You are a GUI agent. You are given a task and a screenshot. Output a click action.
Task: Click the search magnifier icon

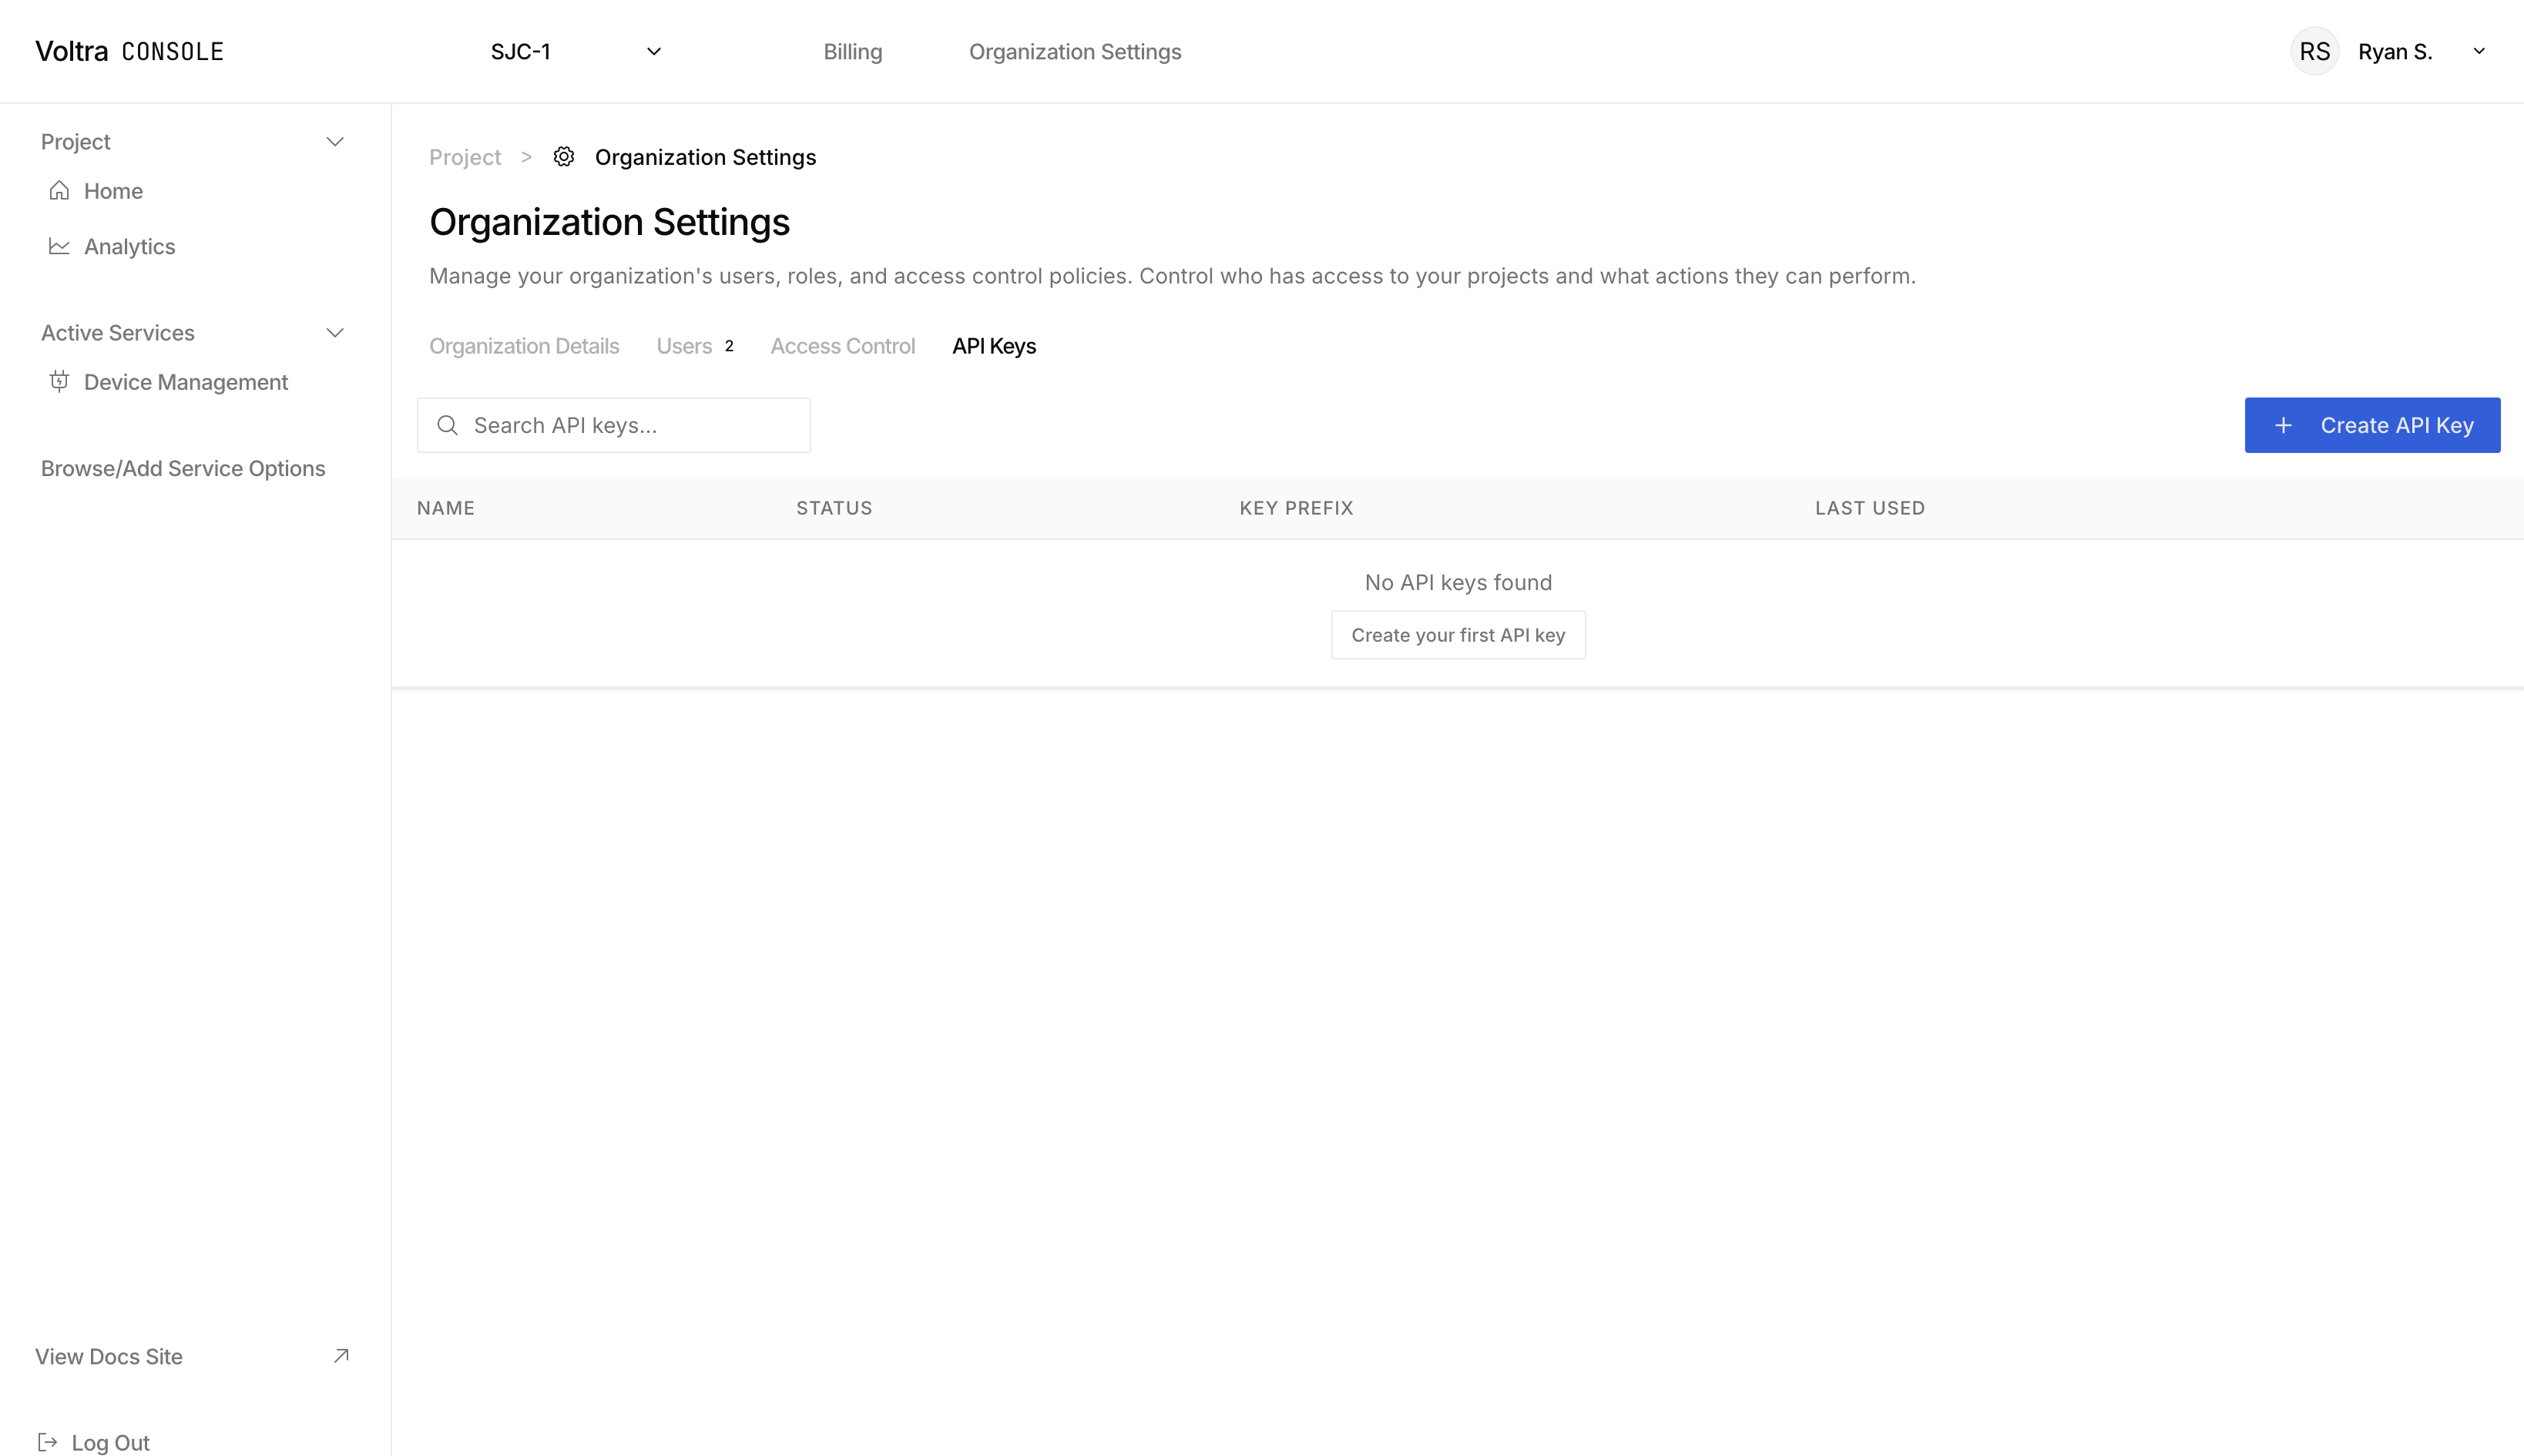tap(447, 425)
